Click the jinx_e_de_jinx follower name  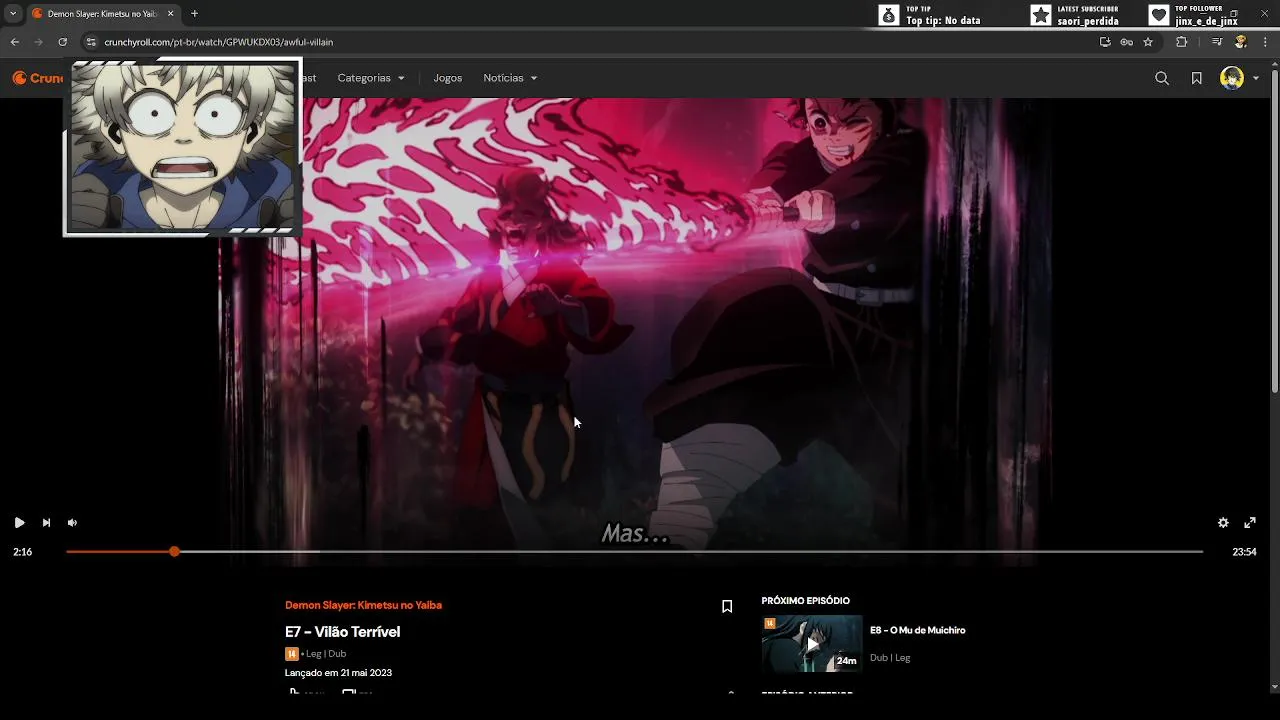1206,21
